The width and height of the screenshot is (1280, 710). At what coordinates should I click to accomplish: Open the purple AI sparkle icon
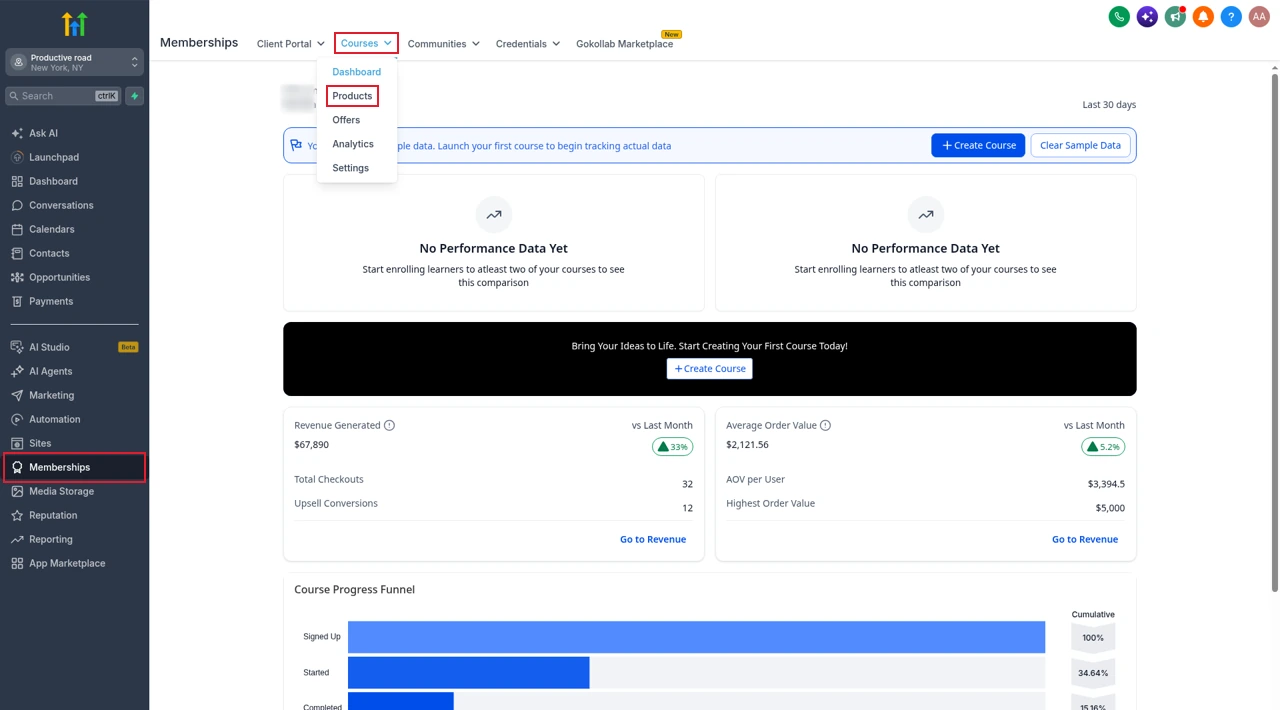[x=1147, y=17]
